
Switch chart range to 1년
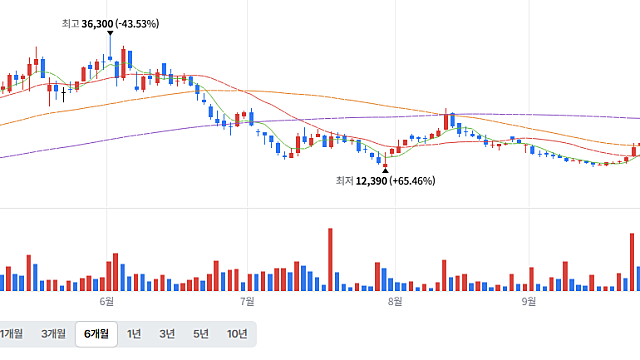134,334
